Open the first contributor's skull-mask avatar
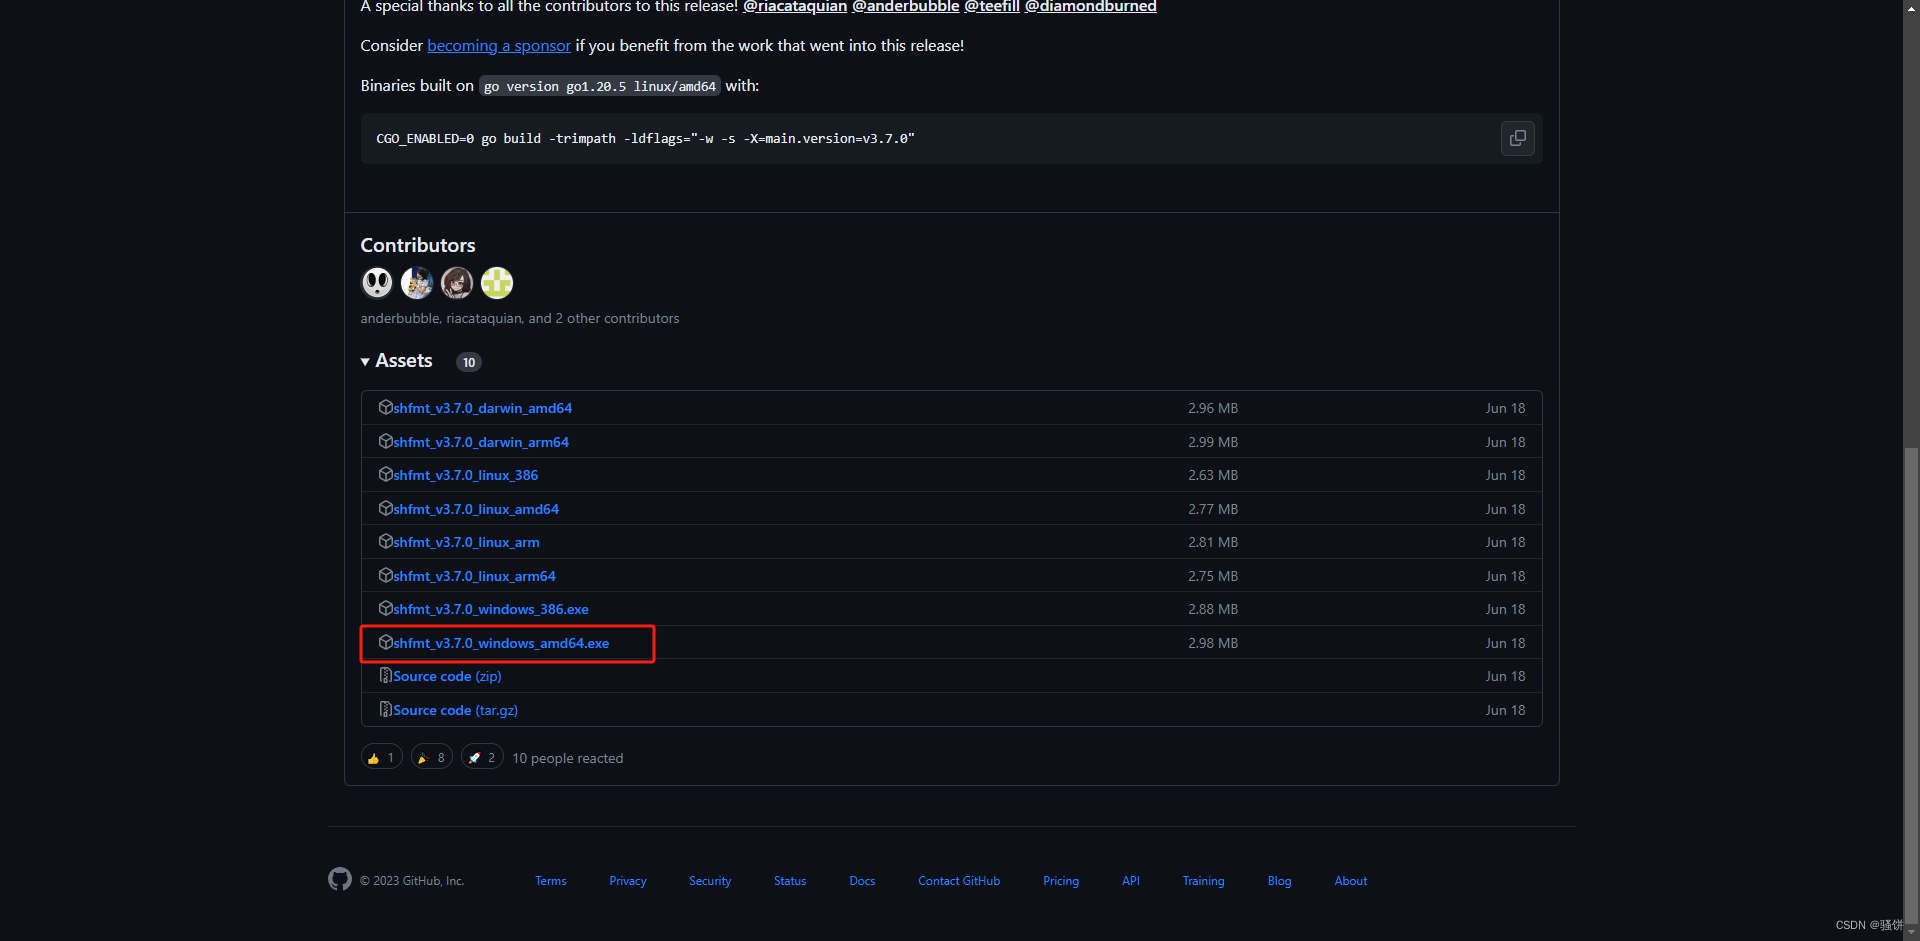Screen dimensions: 1920x941 (x=377, y=283)
